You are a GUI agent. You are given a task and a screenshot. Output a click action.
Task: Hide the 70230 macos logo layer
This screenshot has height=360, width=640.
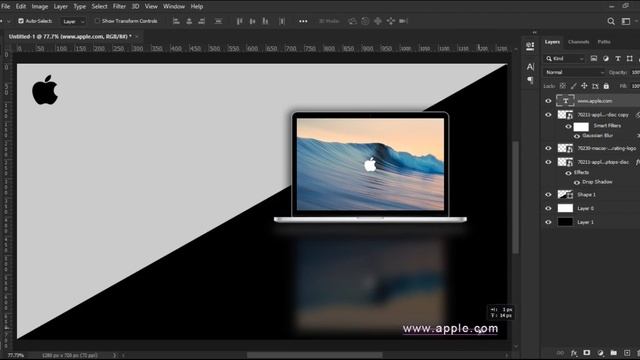(x=548, y=148)
